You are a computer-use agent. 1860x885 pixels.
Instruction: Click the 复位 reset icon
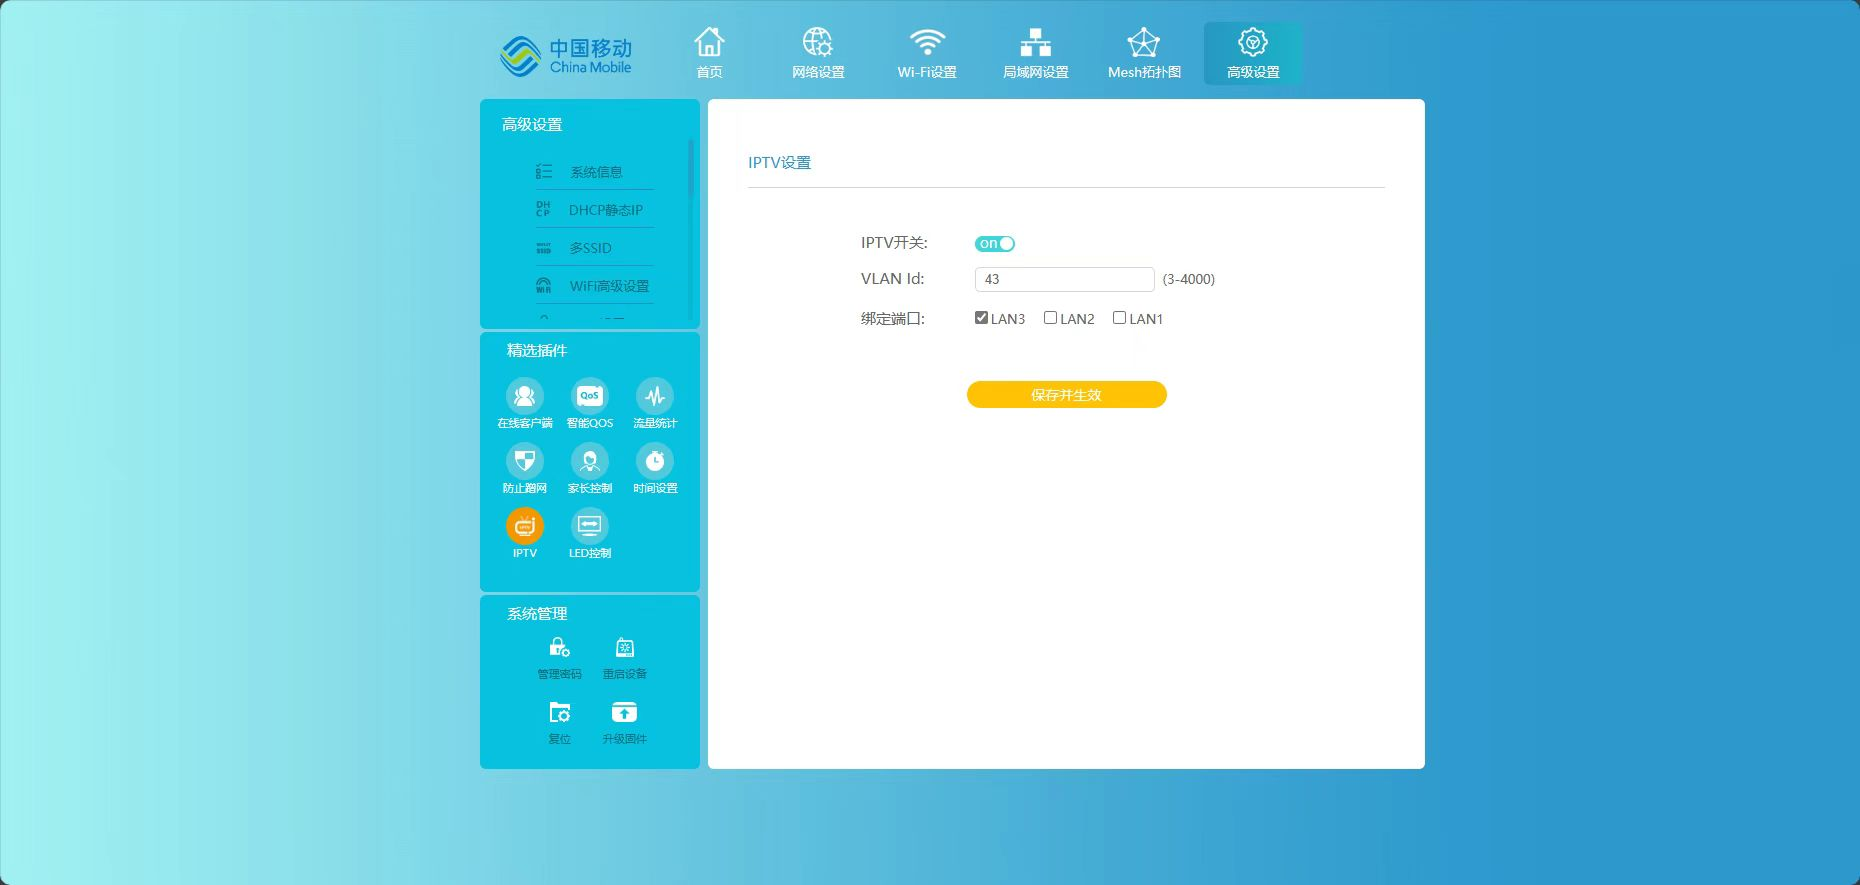(560, 713)
